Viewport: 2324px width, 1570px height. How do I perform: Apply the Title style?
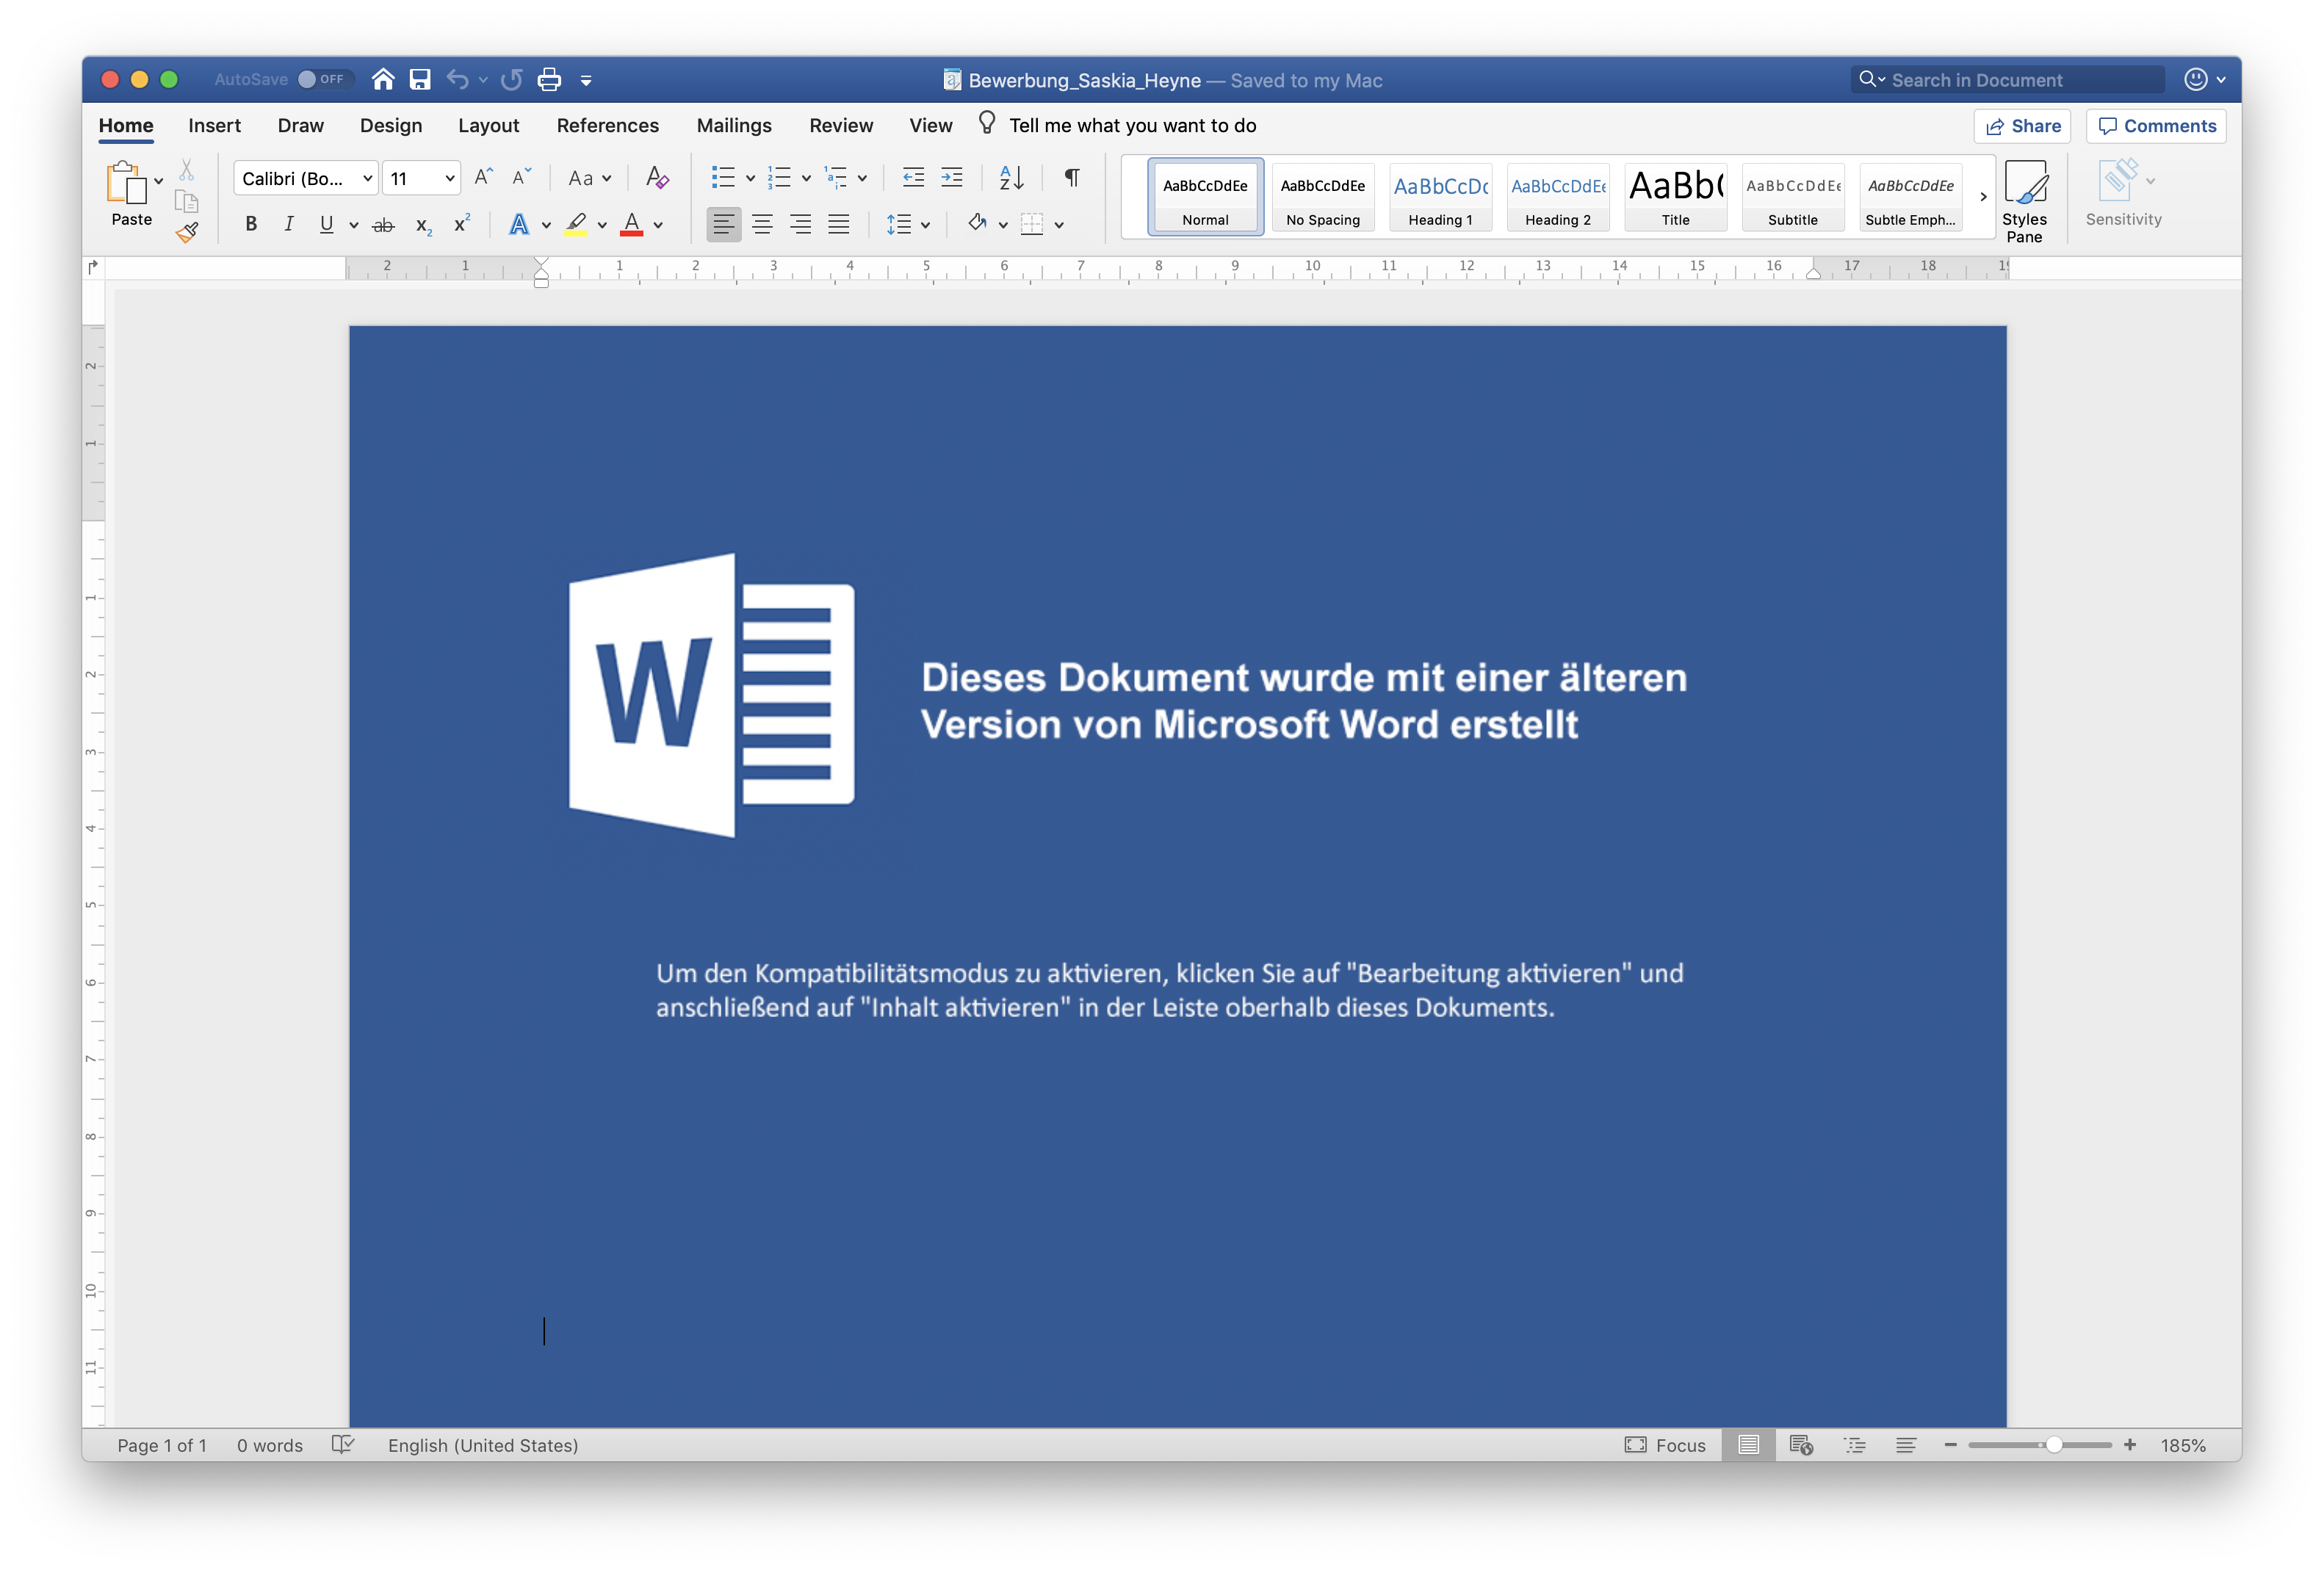(x=1675, y=197)
